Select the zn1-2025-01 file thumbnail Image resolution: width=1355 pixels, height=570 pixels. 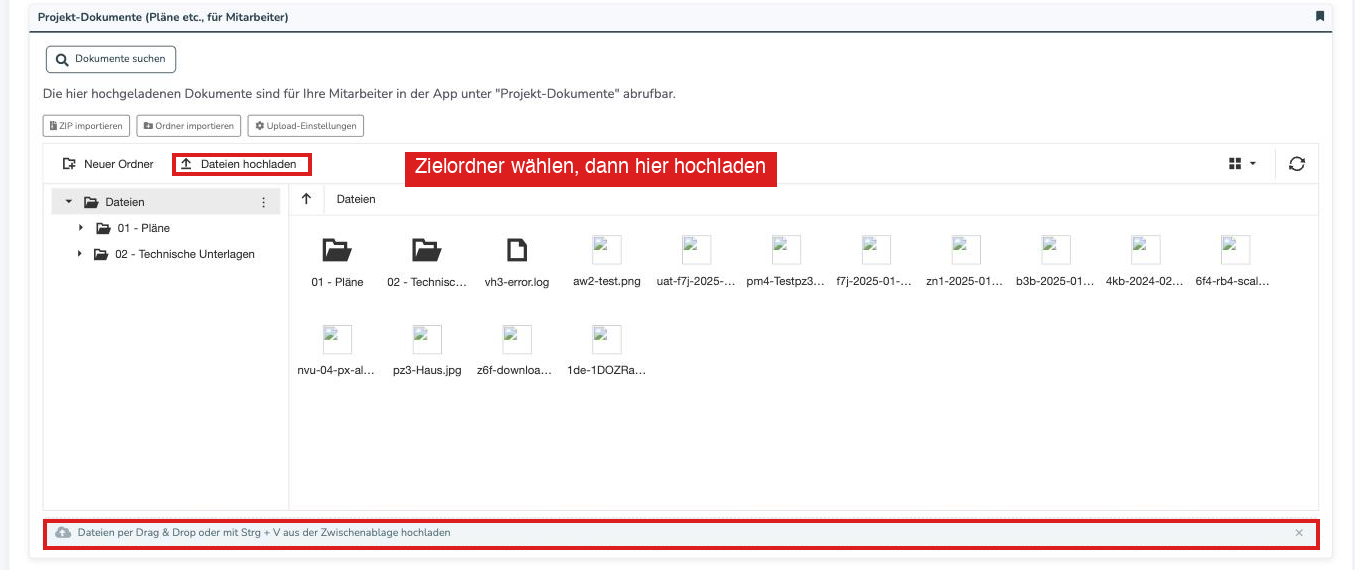pyautogui.click(x=966, y=249)
